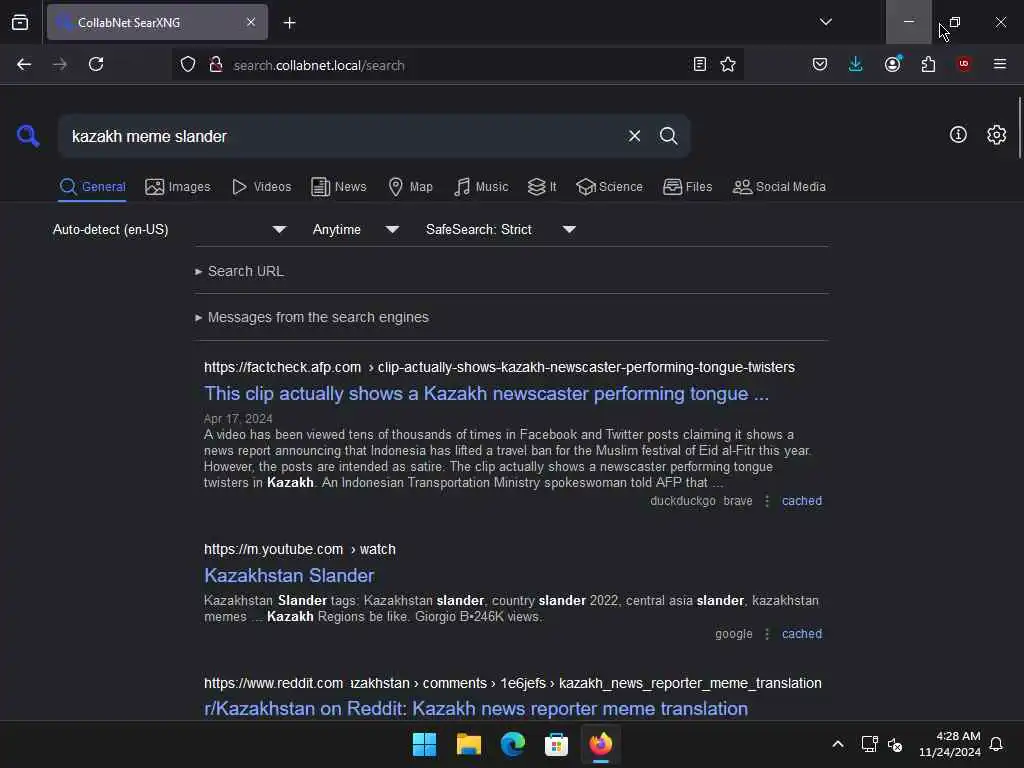List all tabs dropdown chevron
This screenshot has height=768, width=1024.
[825, 22]
